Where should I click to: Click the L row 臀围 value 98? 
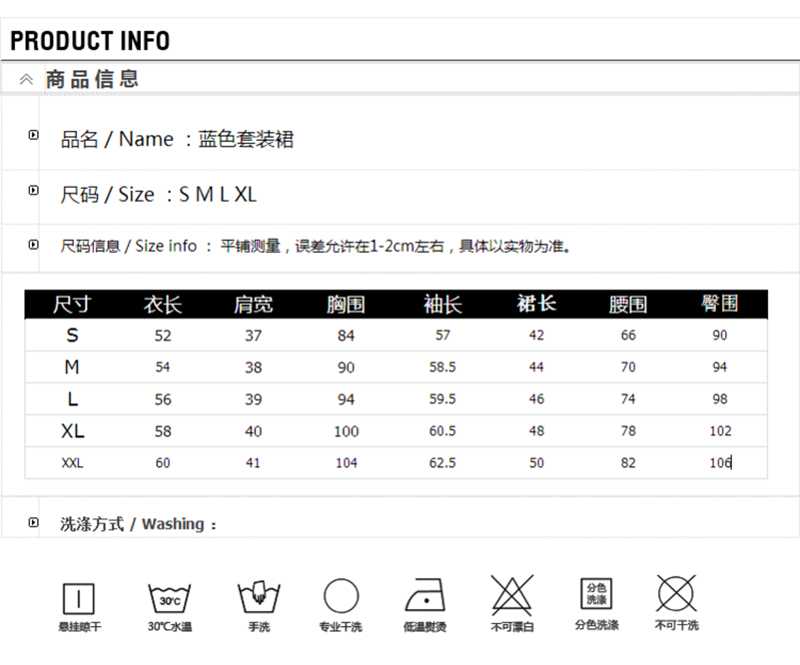720,399
